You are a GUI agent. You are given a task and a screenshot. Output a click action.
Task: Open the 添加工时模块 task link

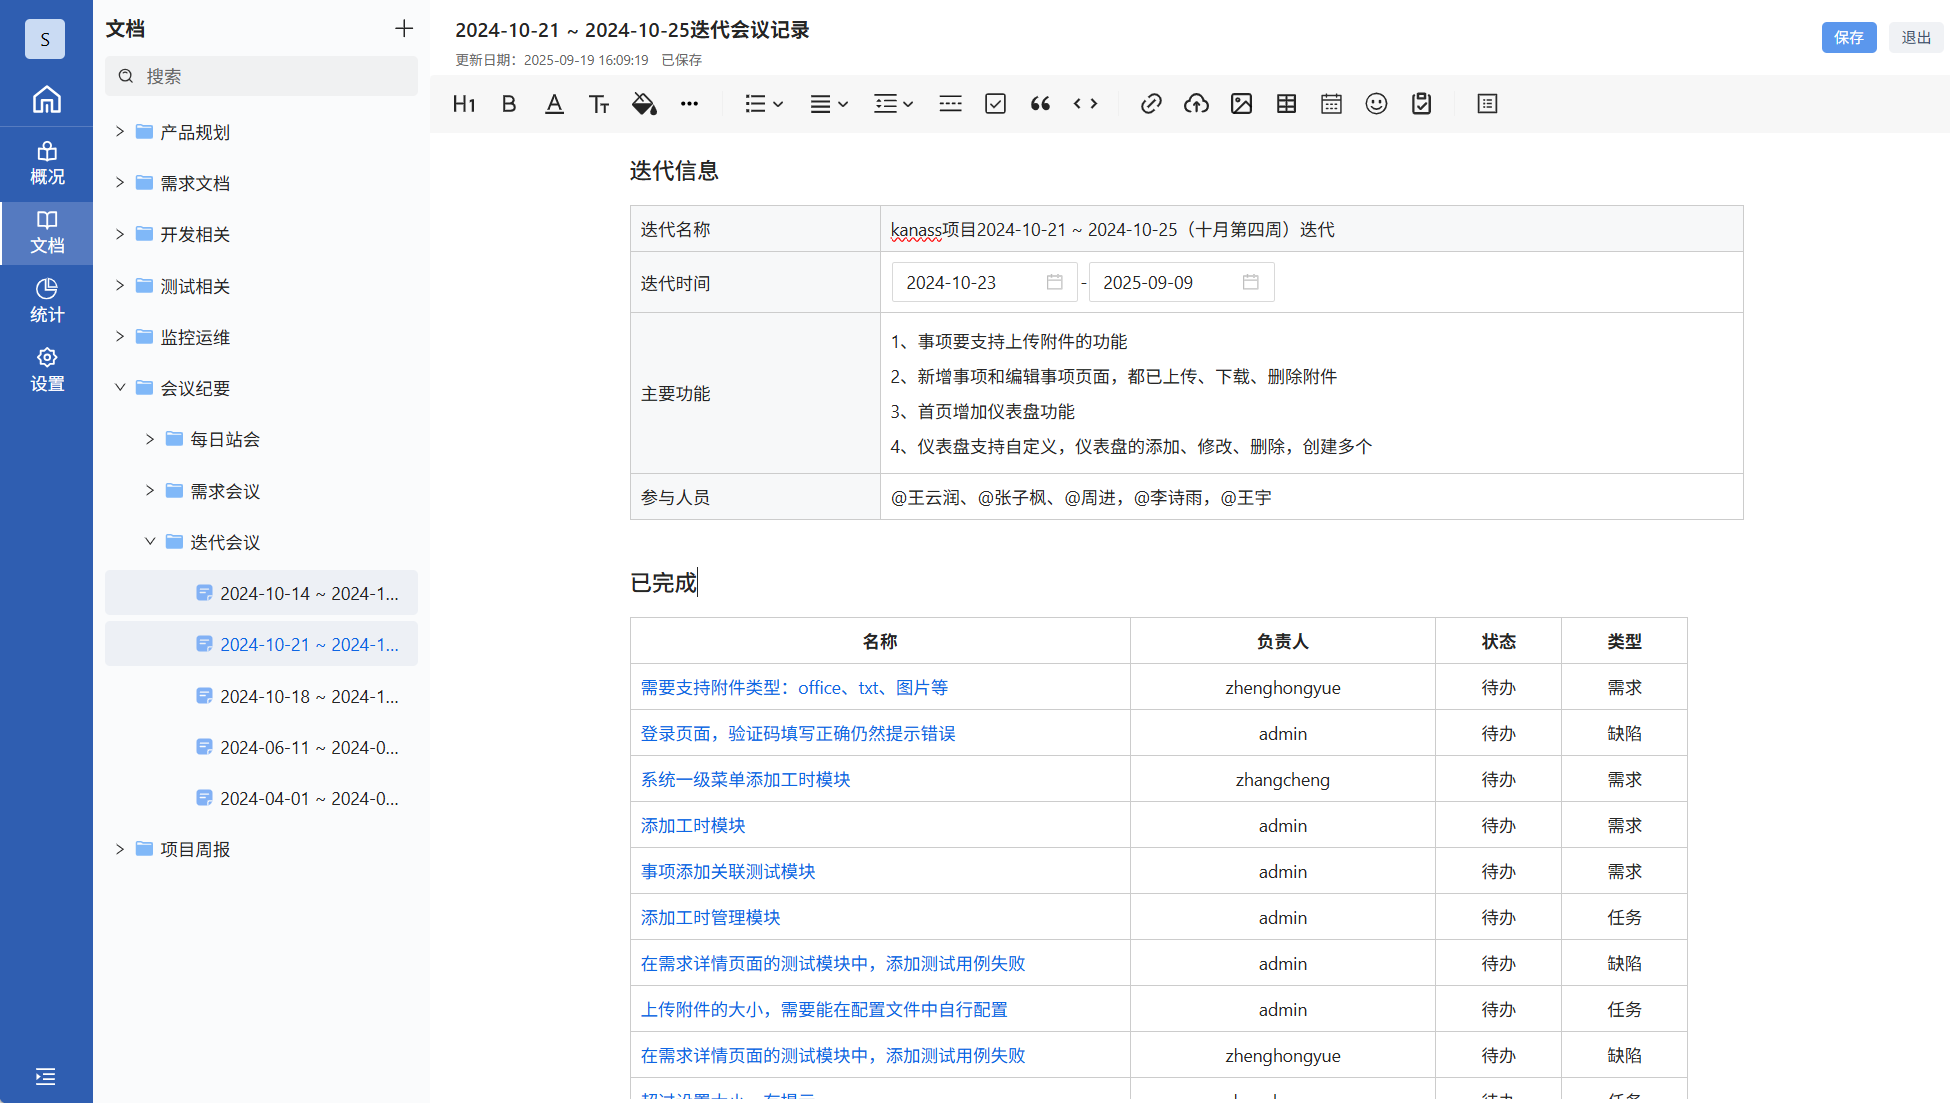pyautogui.click(x=693, y=826)
